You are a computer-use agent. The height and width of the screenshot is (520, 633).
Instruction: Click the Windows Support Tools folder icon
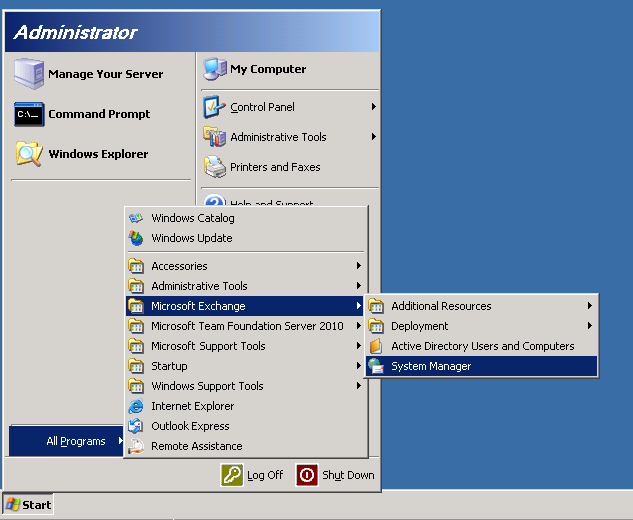coord(136,386)
